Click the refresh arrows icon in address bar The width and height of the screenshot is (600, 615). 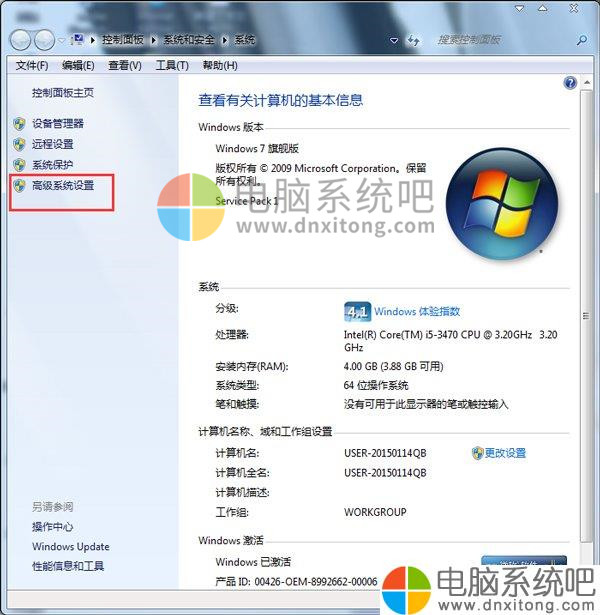pos(413,40)
